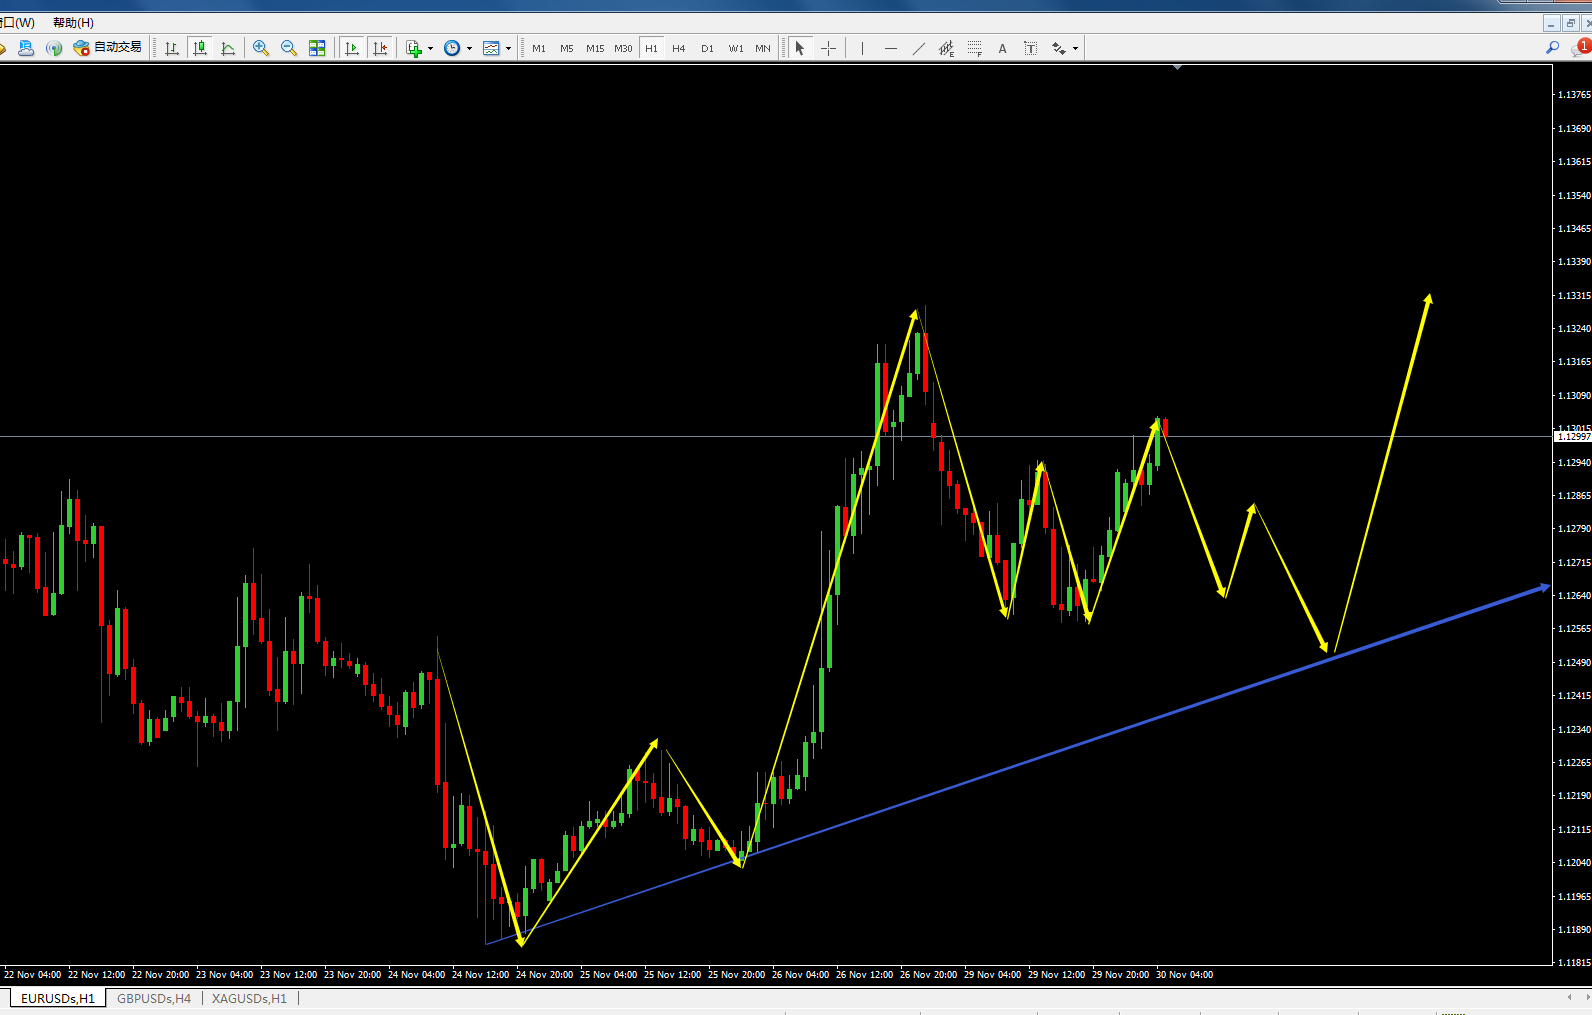Viewport: 1592px width, 1015px height.
Task: Select the M15 timeframe
Action: (595, 48)
